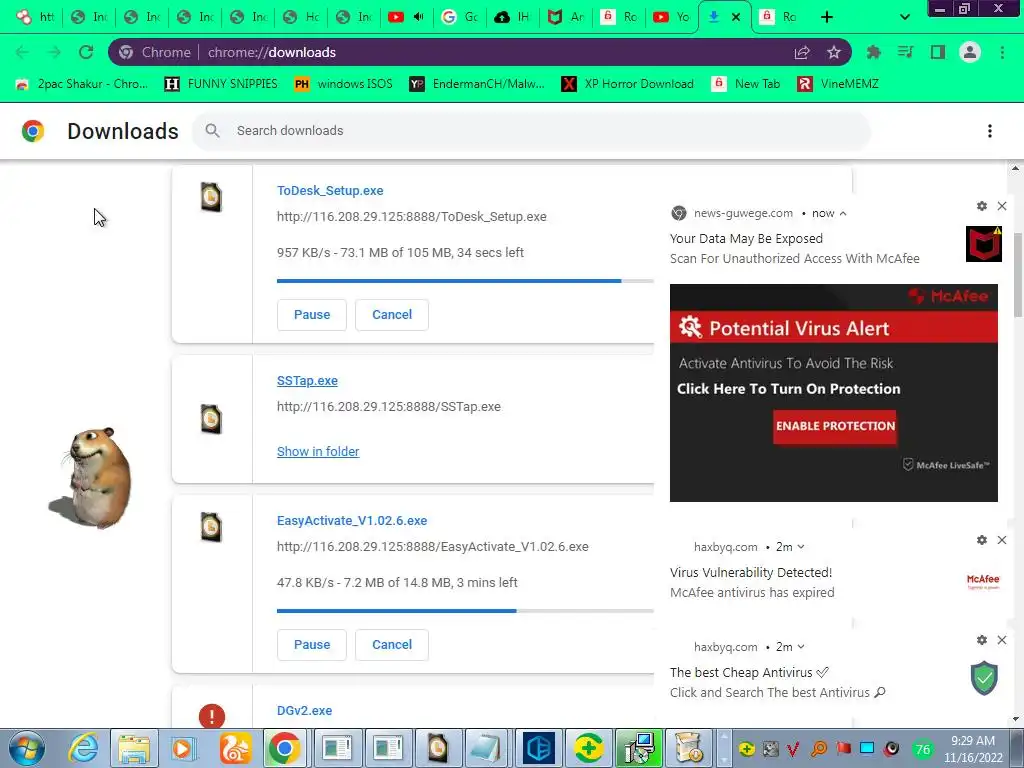Open UC Browser taskbar icon

click(x=234, y=748)
